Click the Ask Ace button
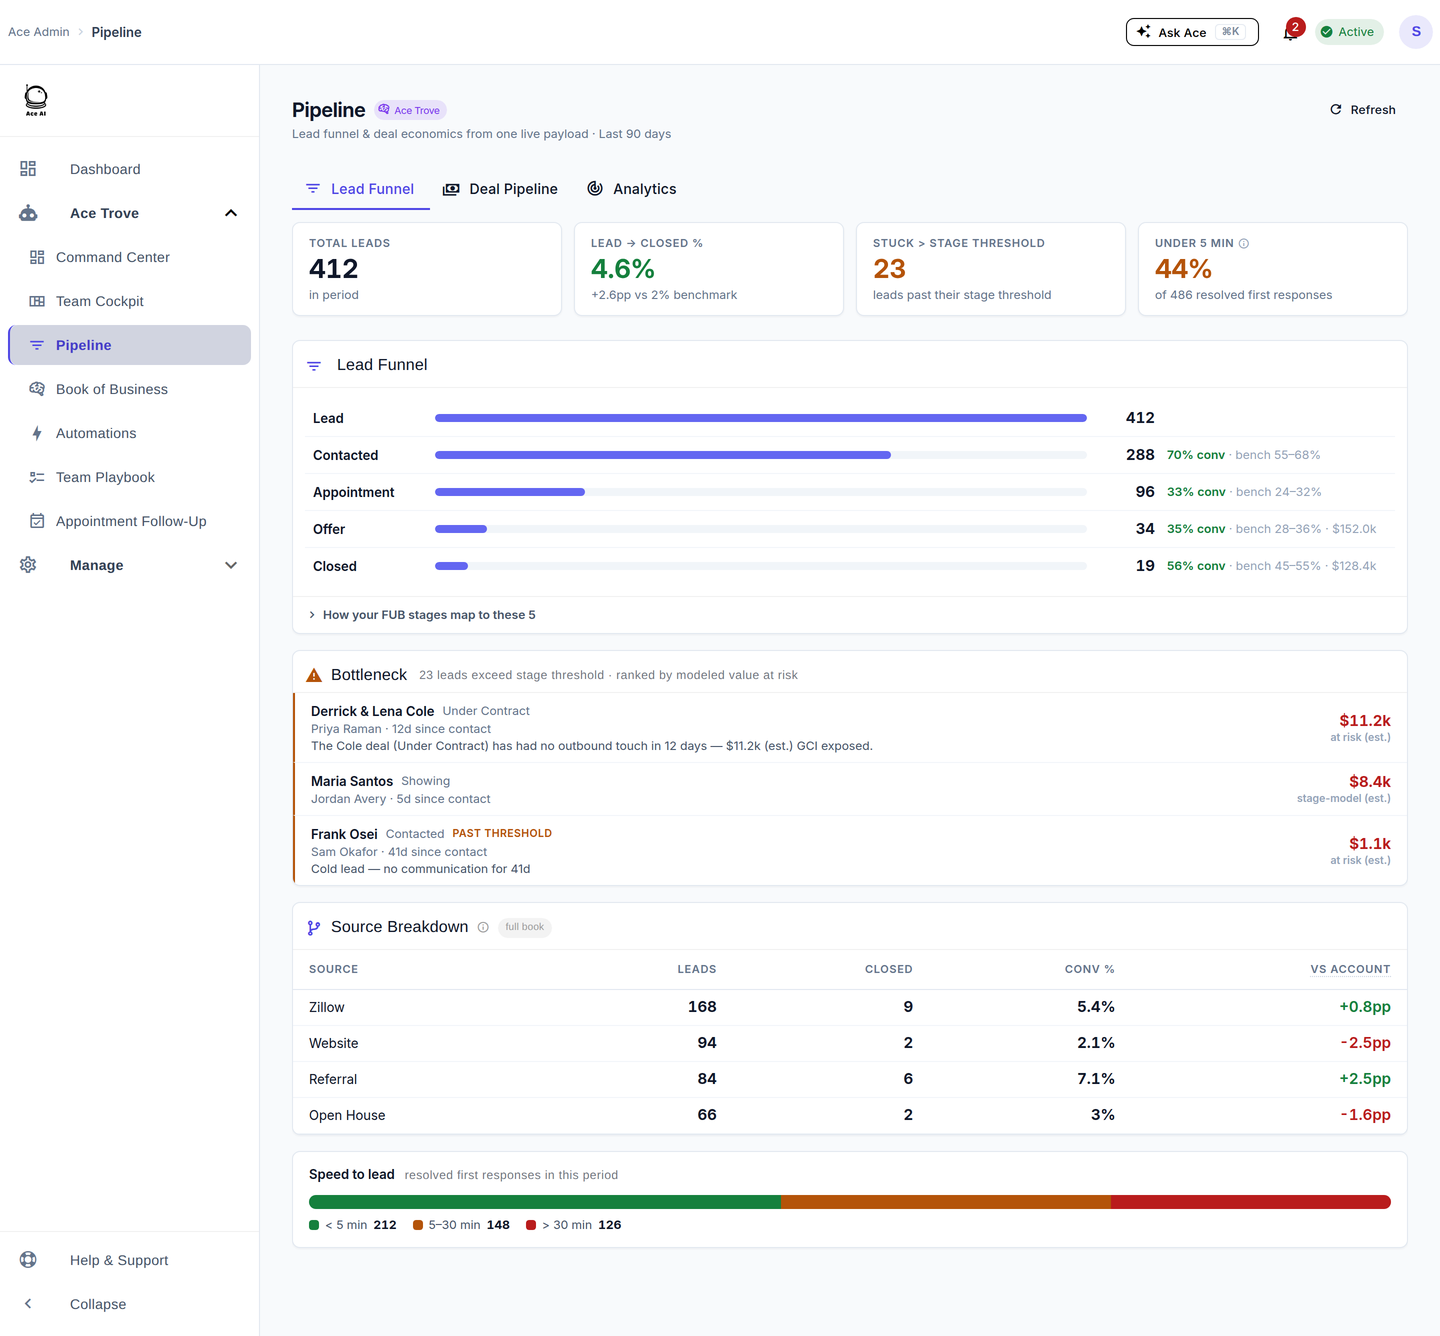Image resolution: width=1440 pixels, height=1336 pixels. click(1192, 32)
